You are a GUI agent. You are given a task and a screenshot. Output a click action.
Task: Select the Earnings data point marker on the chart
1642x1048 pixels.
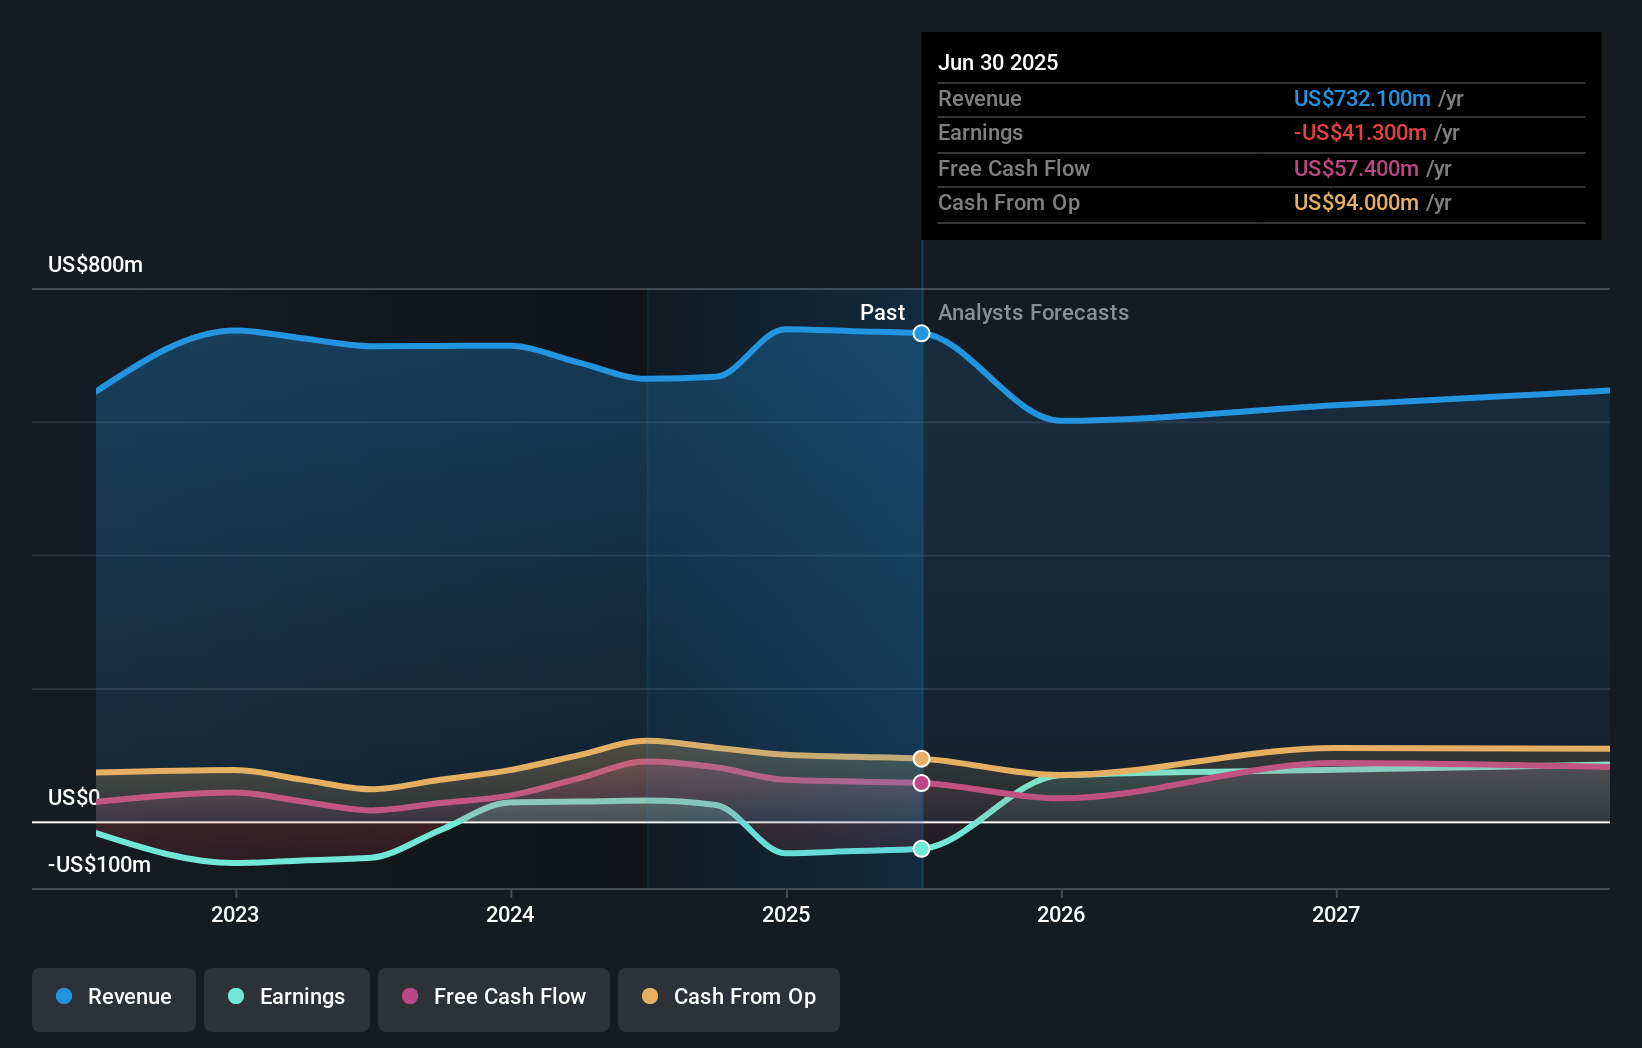921,849
